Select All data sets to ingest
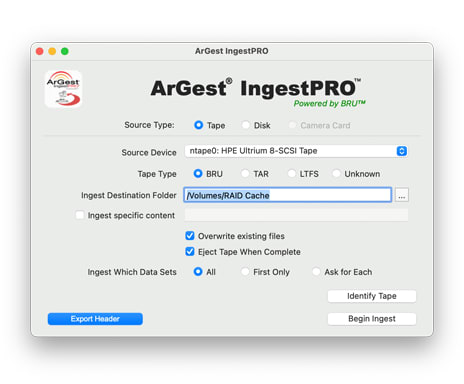Screen dimensions: 464x384 pyautogui.click(x=198, y=272)
